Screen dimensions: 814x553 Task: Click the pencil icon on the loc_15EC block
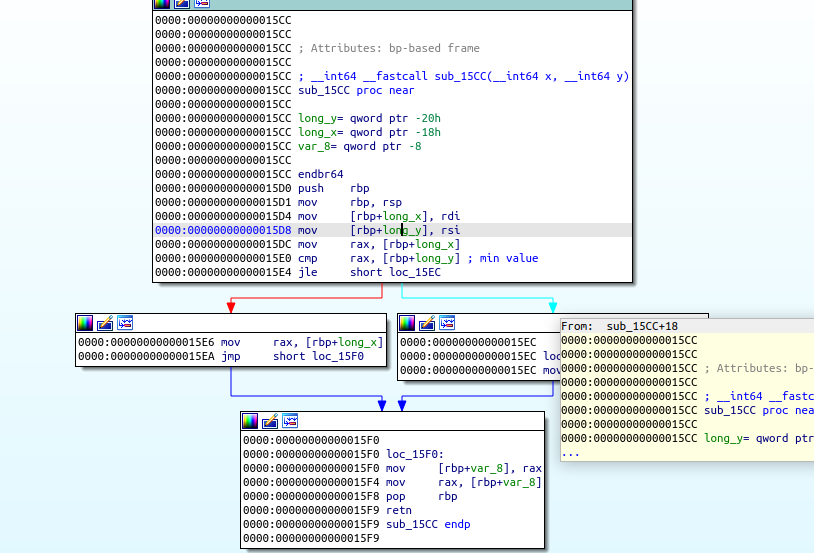pos(427,323)
